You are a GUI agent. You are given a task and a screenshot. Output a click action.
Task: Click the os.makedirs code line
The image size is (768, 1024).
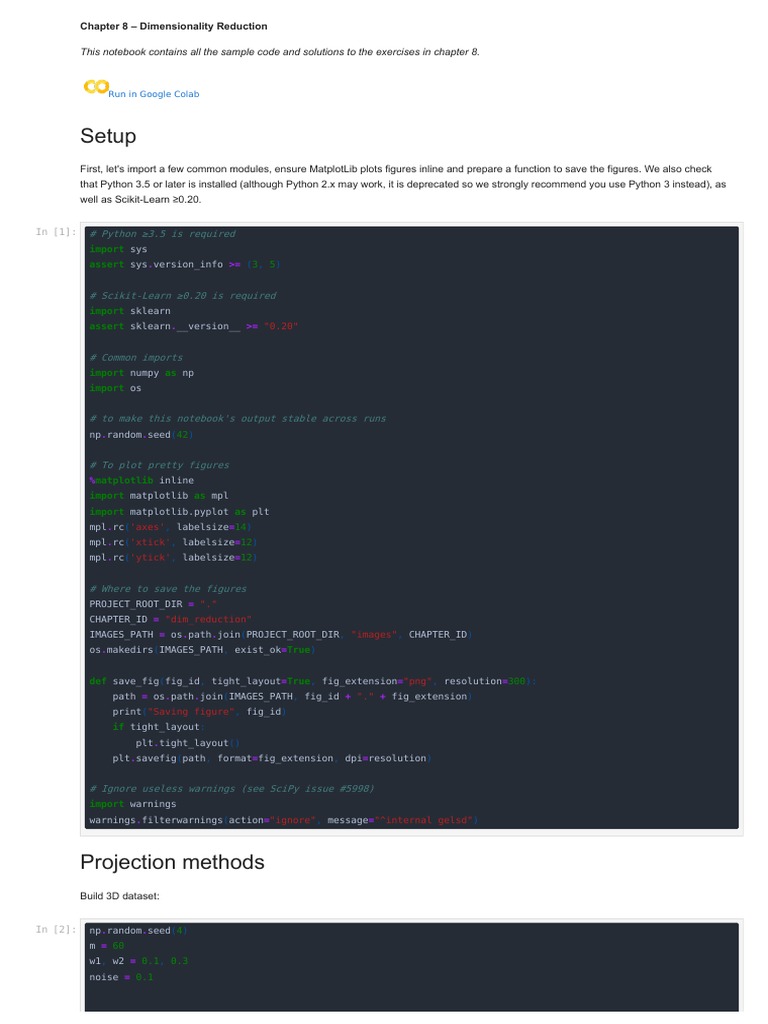point(202,650)
